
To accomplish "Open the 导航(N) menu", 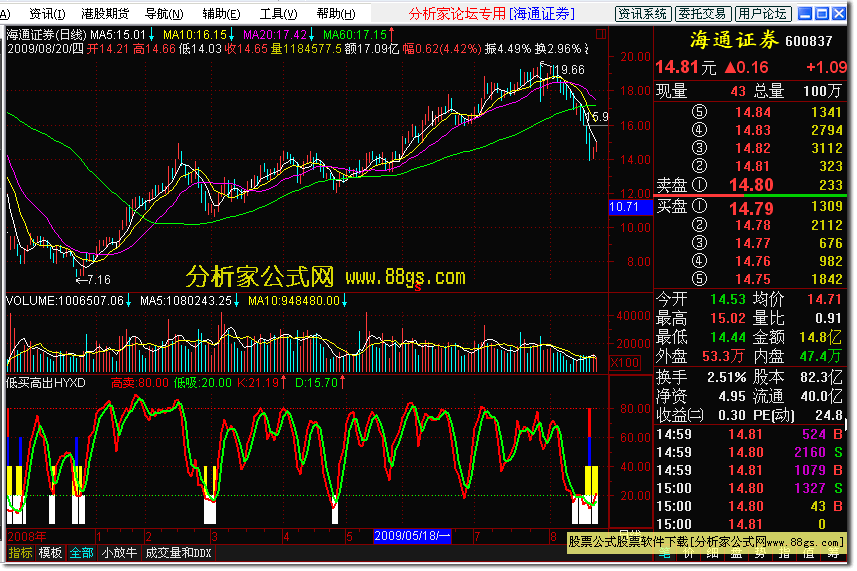I will (x=164, y=14).
